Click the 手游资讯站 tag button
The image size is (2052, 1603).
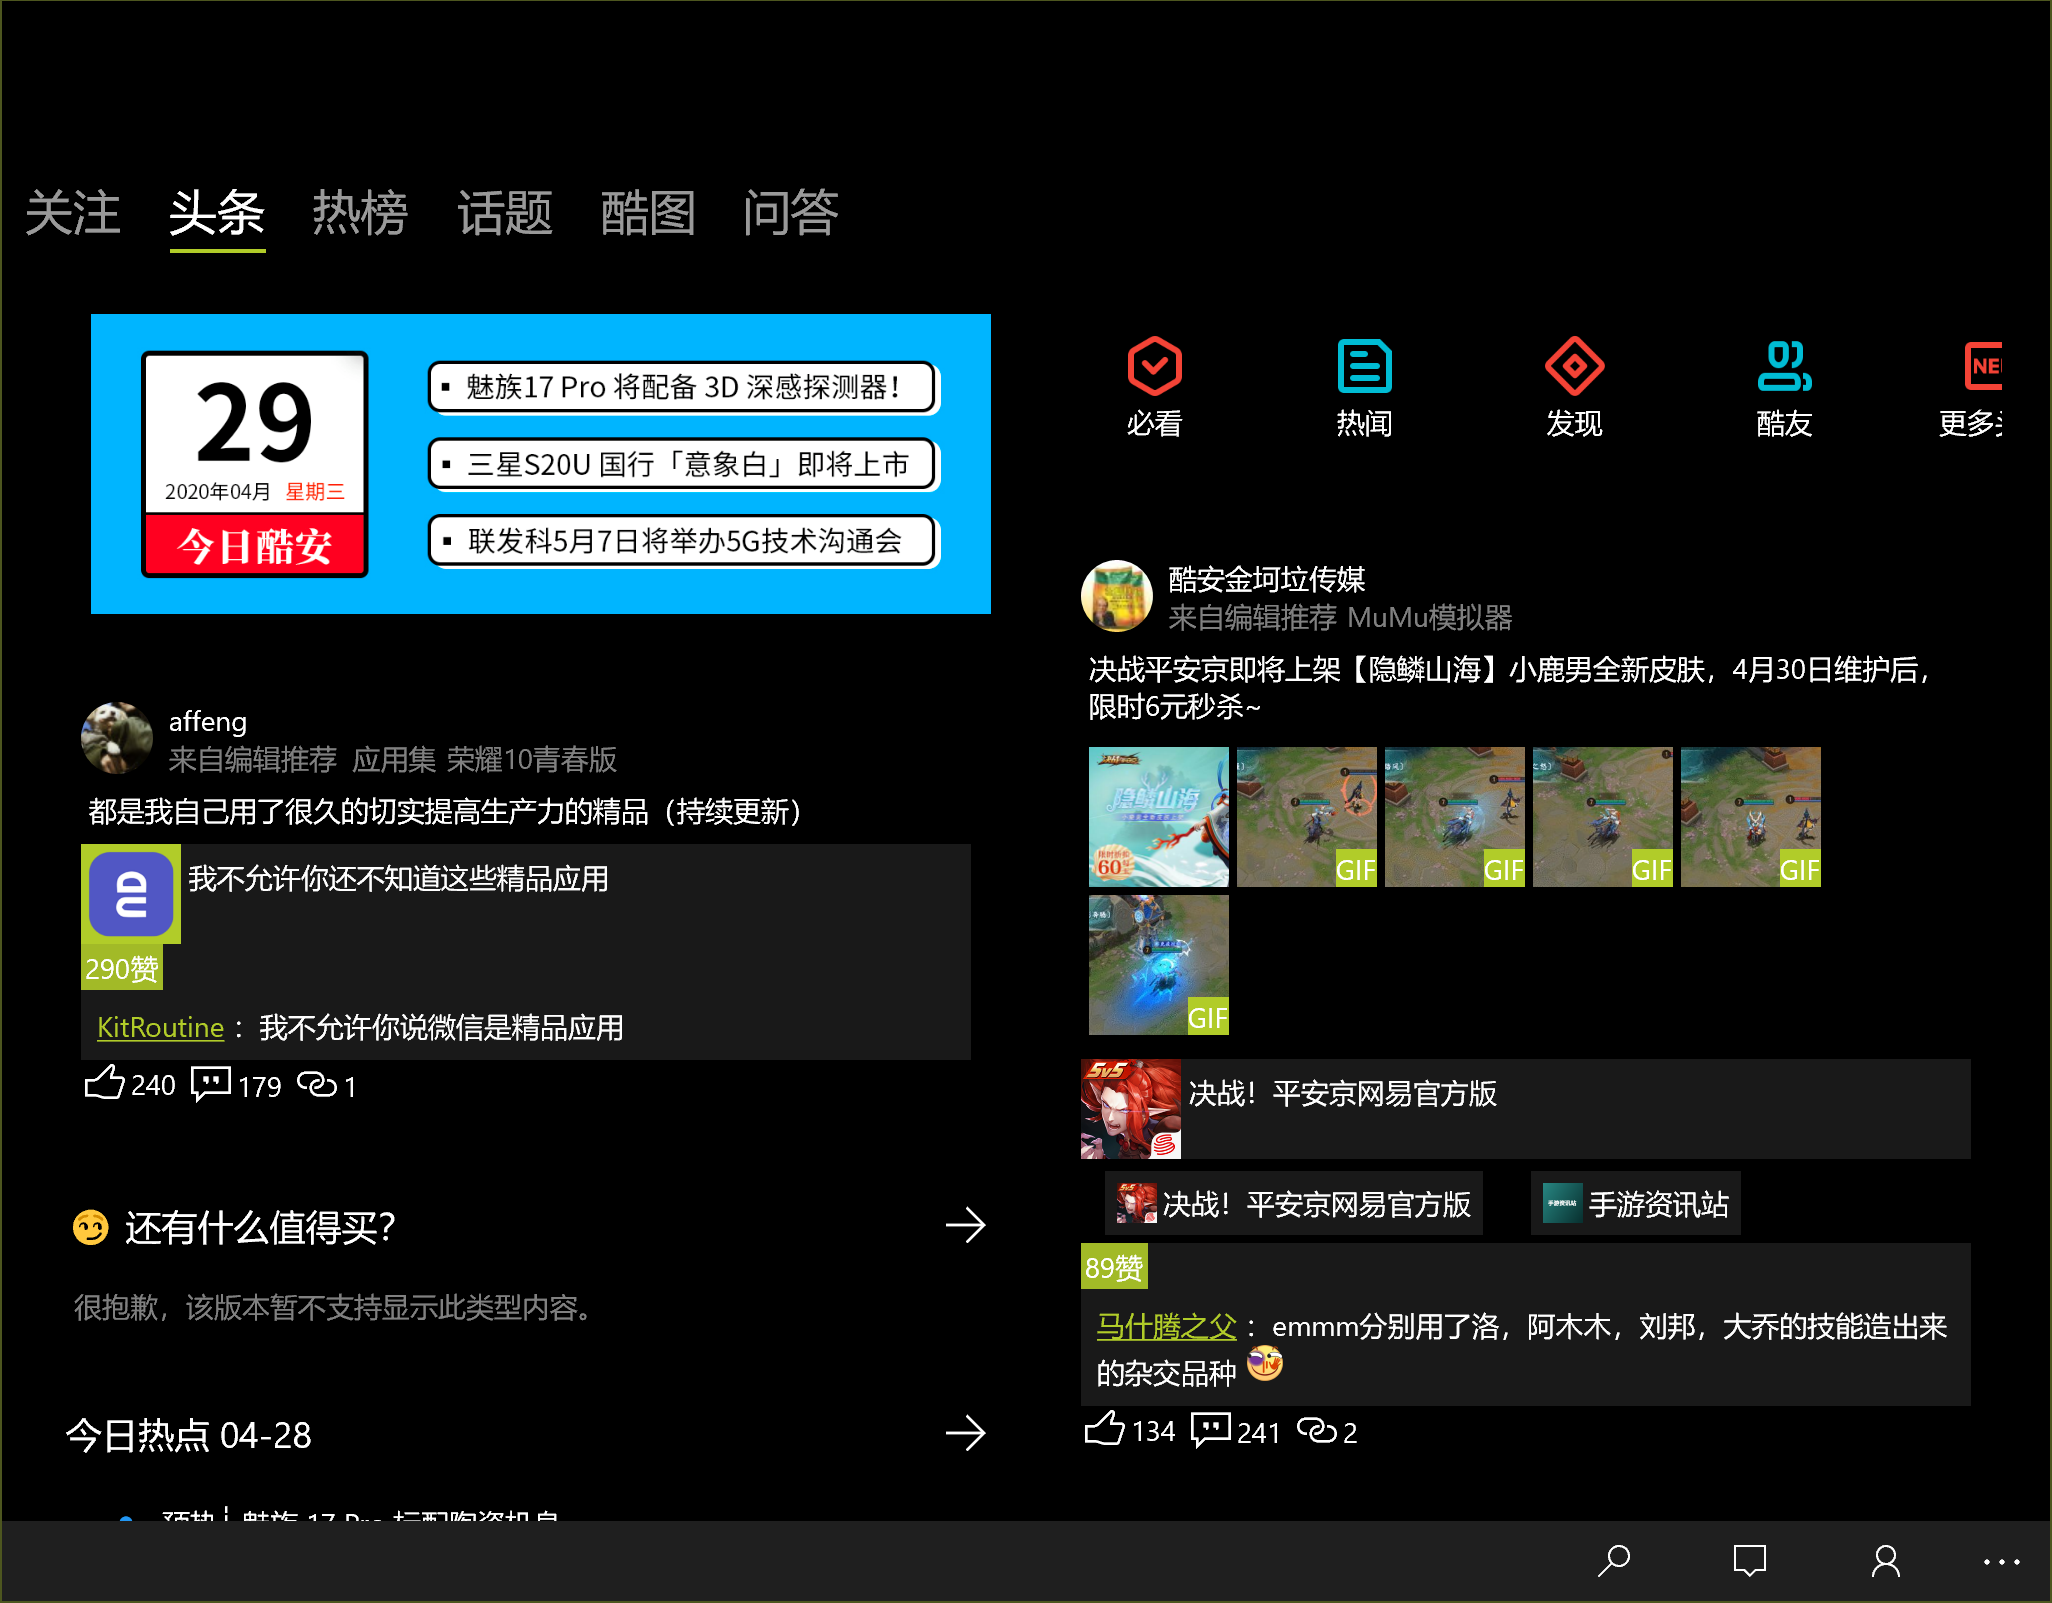[x=1636, y=1204]
